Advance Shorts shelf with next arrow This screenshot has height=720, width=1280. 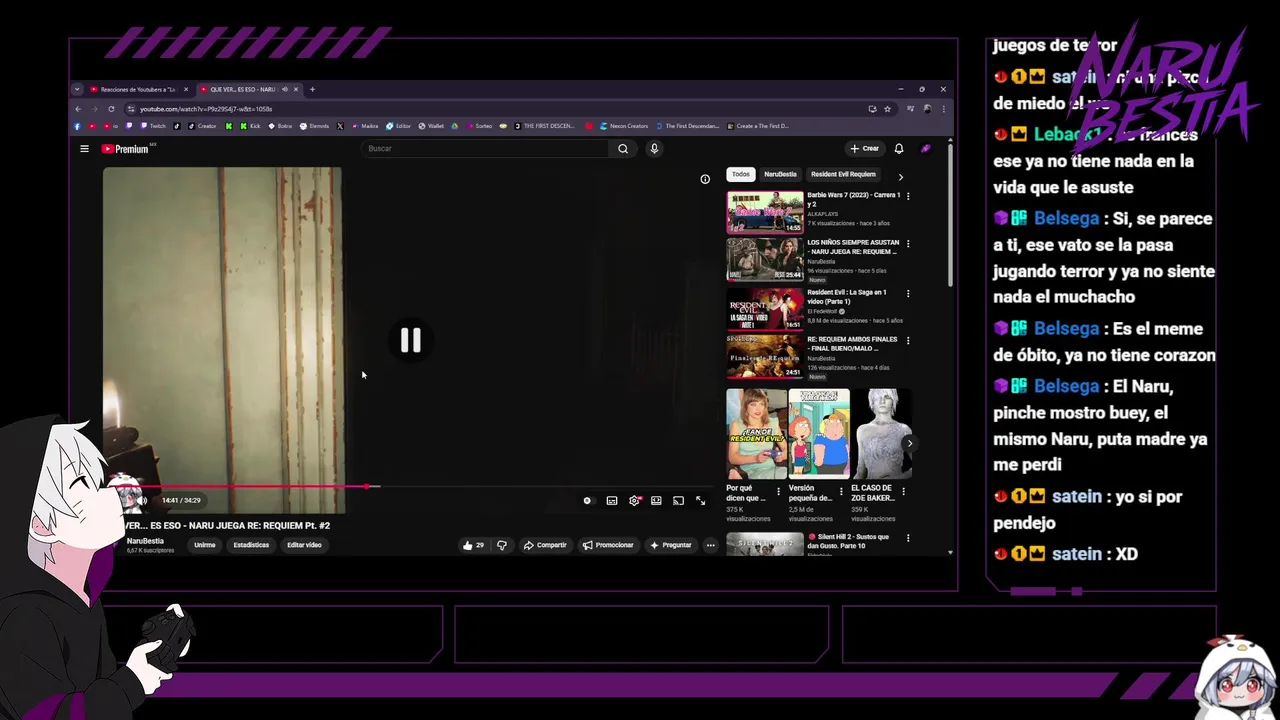tap(909, 443)
